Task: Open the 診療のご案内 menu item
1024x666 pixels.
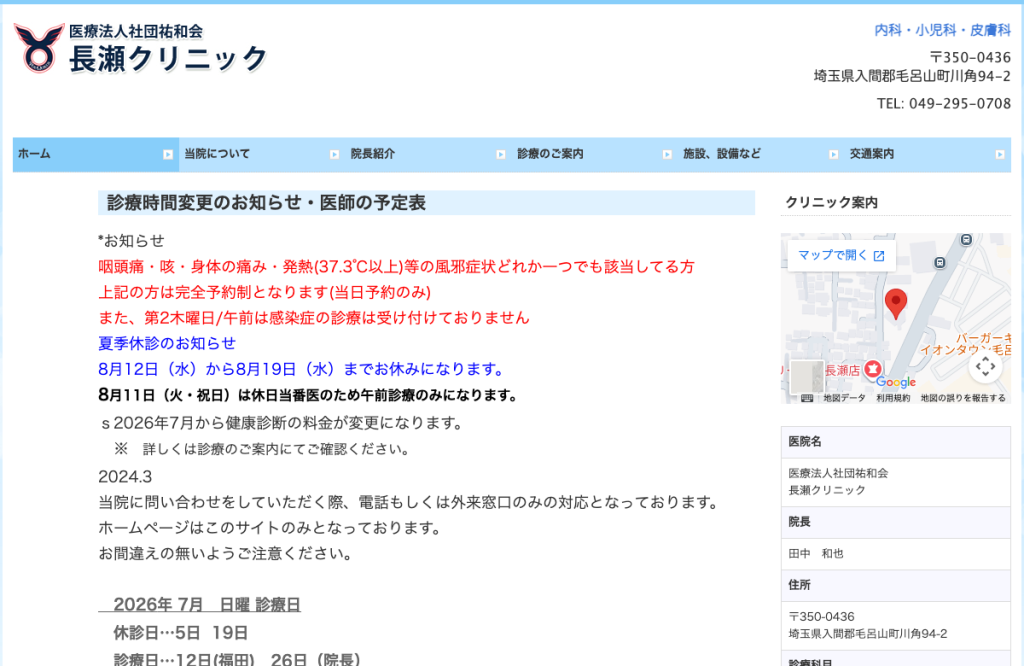Action: 595,155
